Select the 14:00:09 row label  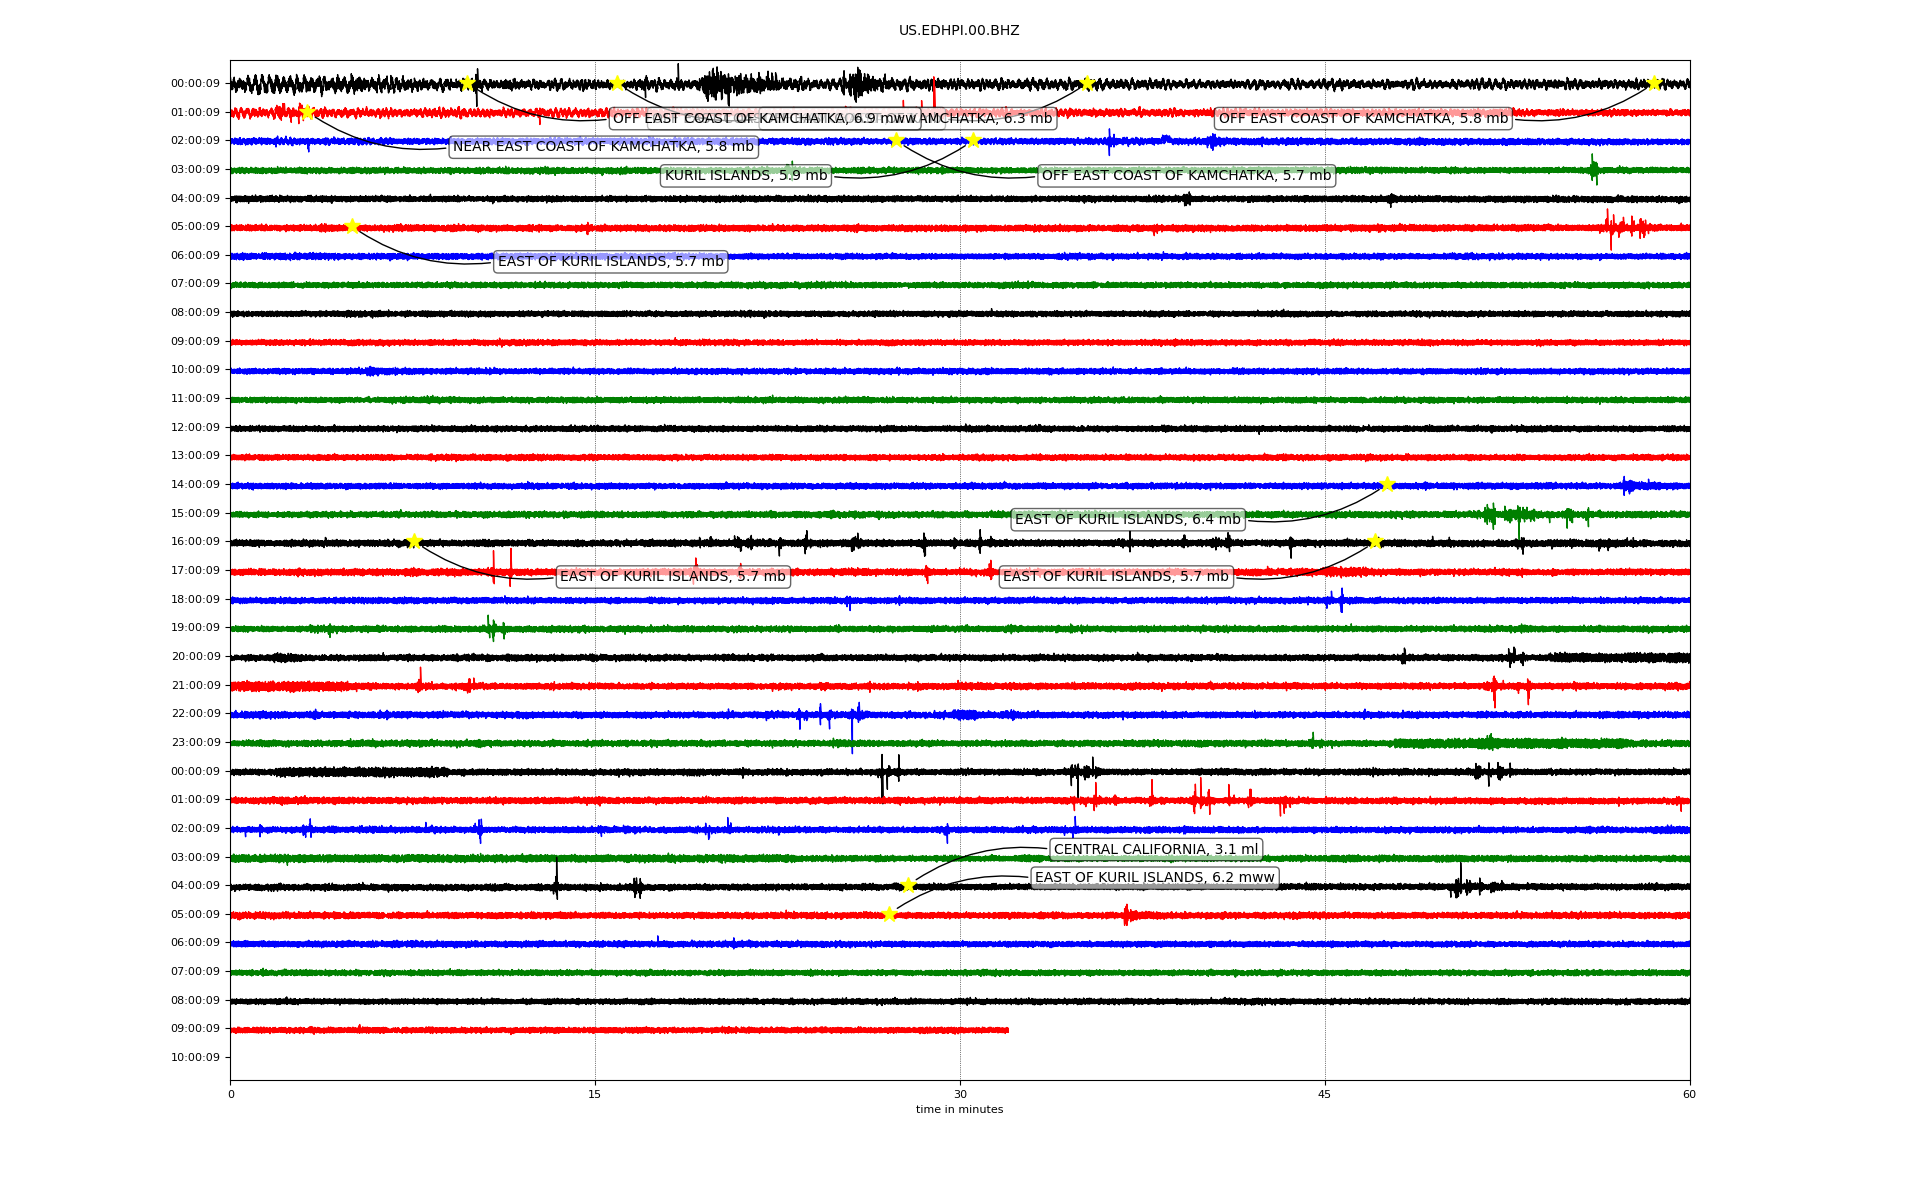[195, 485]
